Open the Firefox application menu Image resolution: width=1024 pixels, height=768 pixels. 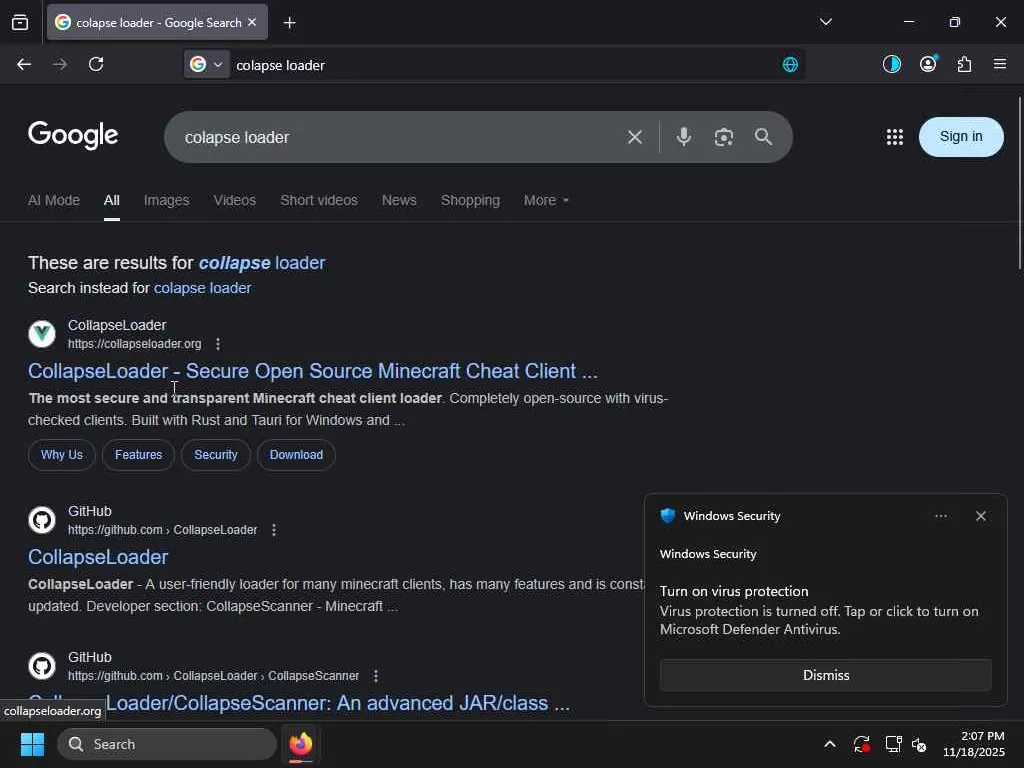coord(1000,64)
